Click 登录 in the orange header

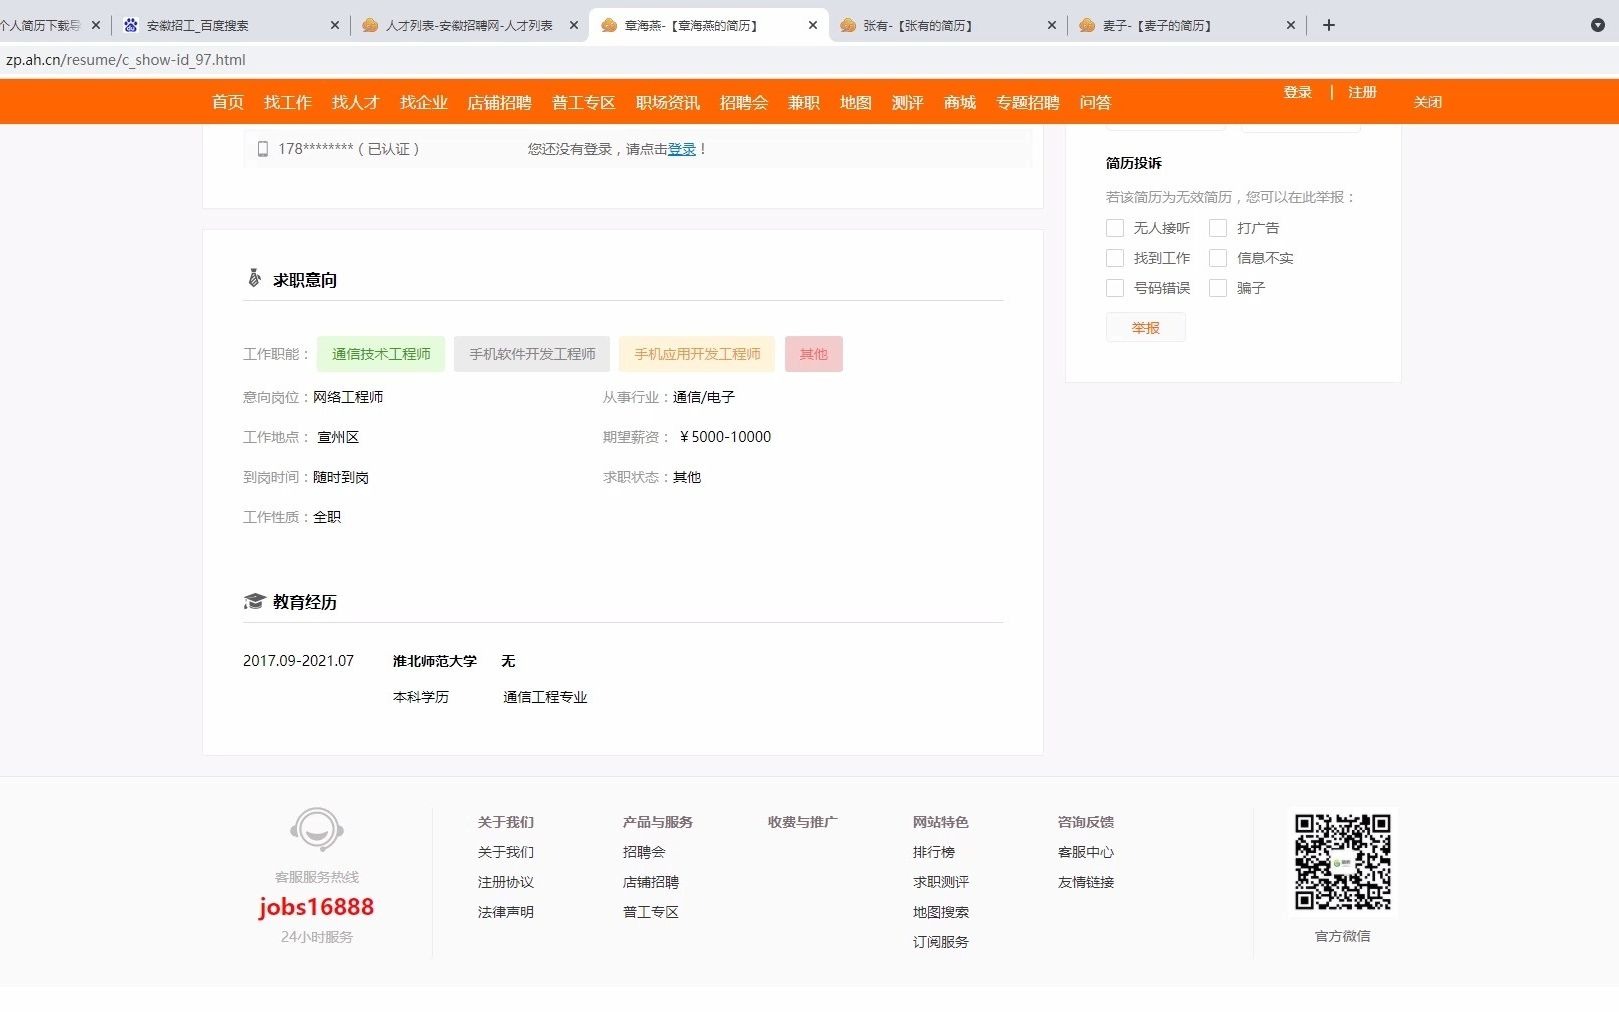[x=1298, y=92]
